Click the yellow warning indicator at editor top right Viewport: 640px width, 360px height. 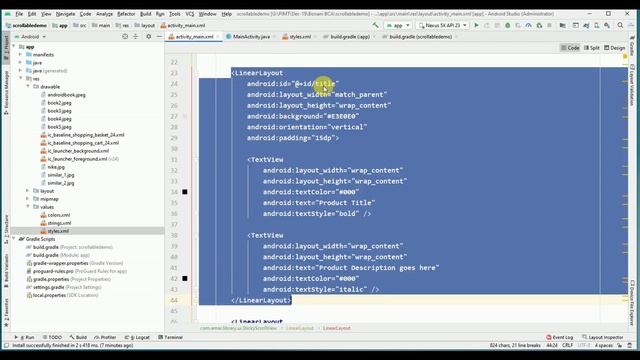point(625,56)
